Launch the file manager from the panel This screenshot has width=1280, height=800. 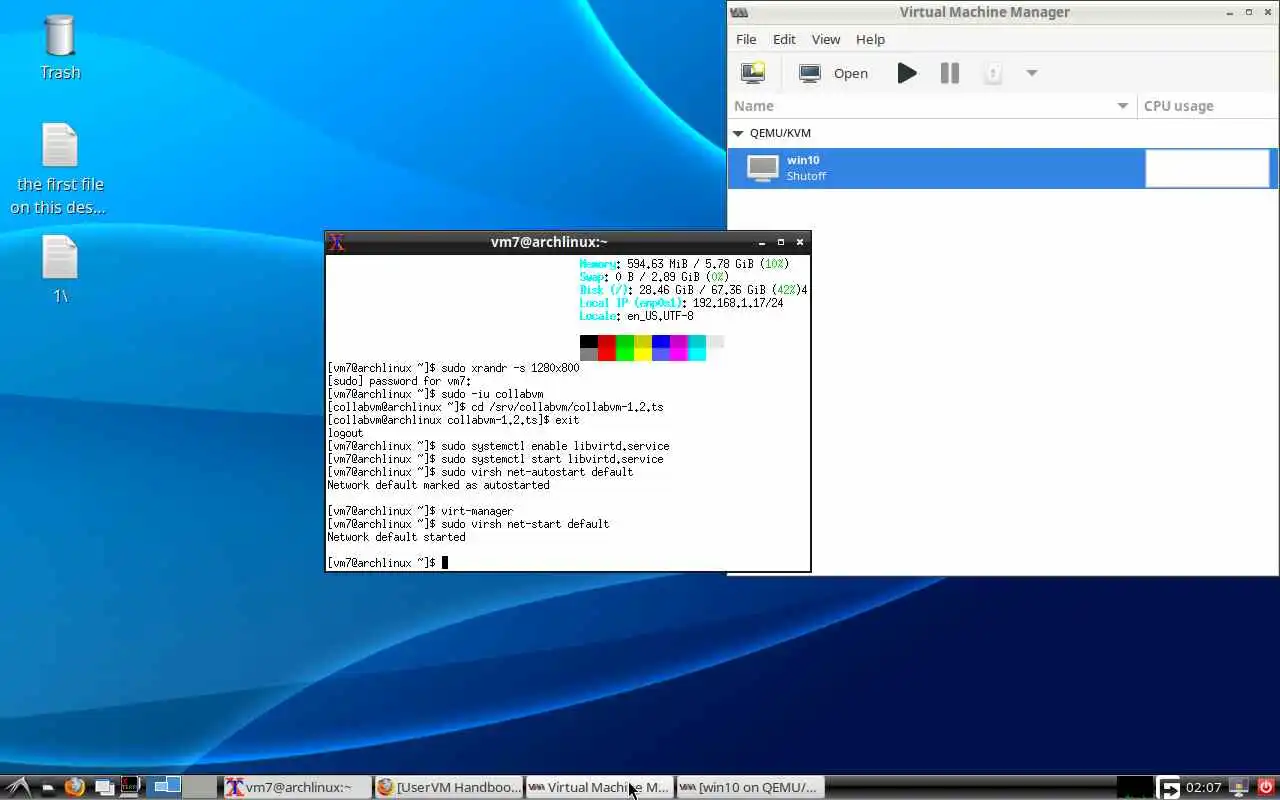pyautogui.click(x=47, y=787)
